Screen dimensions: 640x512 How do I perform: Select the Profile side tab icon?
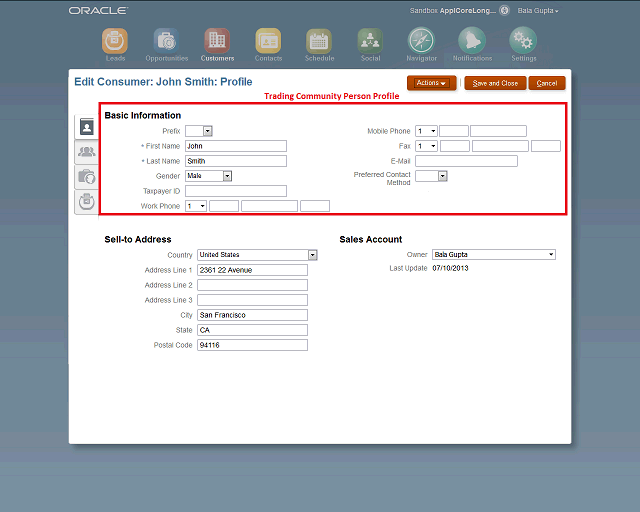[x=87, y=127]
